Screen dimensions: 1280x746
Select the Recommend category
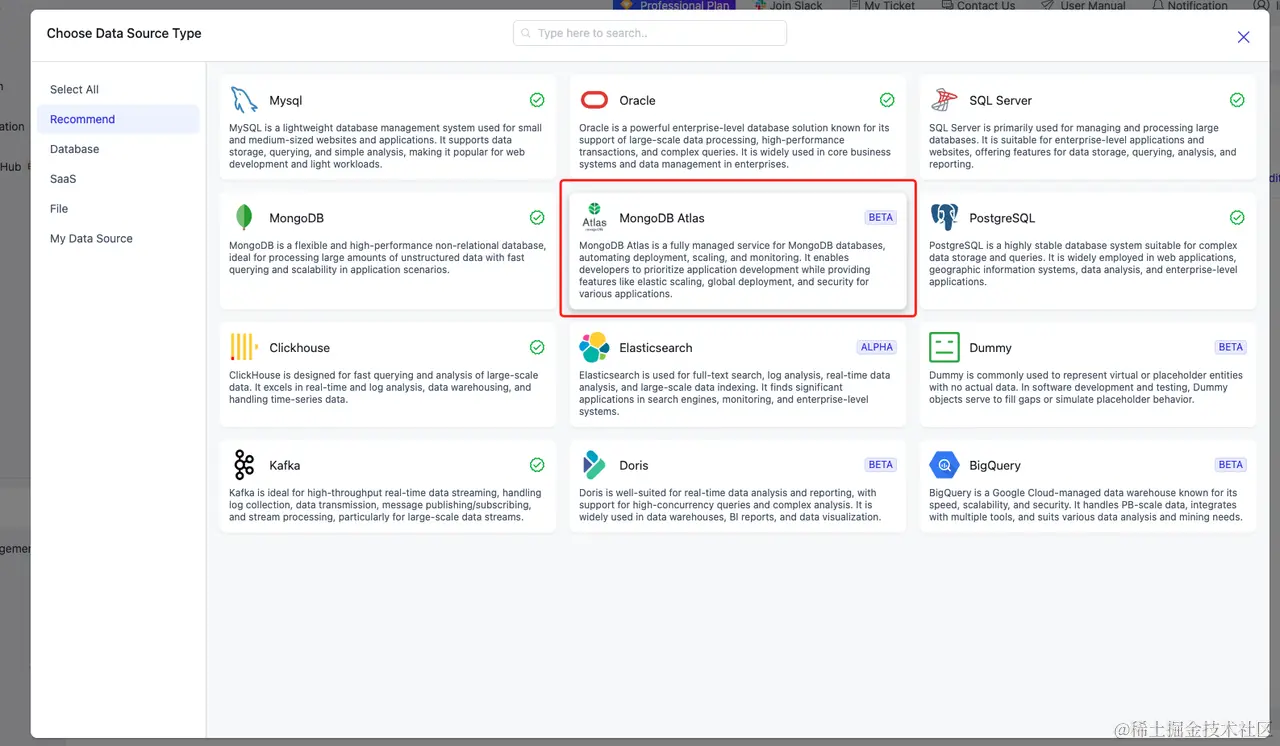(x=118, y=119)
